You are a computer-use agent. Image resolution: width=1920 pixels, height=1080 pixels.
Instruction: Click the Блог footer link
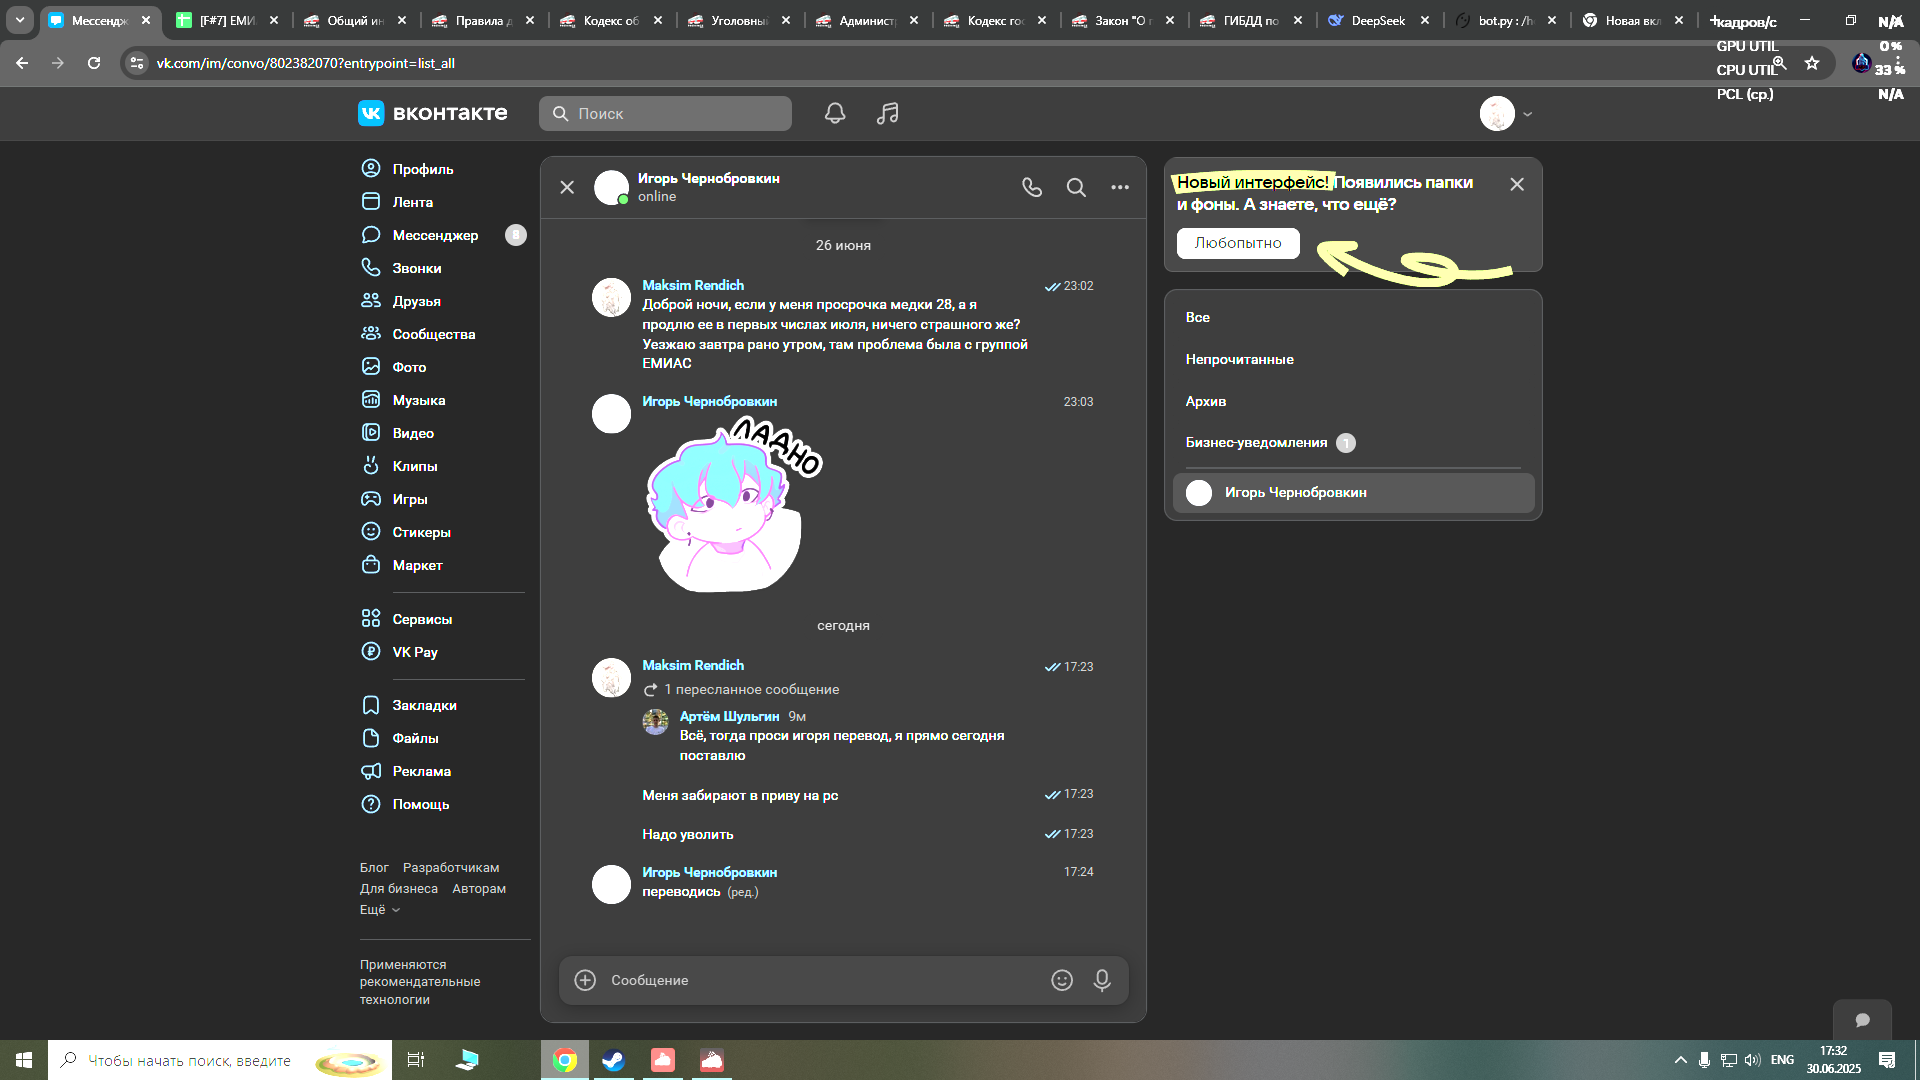[374, 868]
